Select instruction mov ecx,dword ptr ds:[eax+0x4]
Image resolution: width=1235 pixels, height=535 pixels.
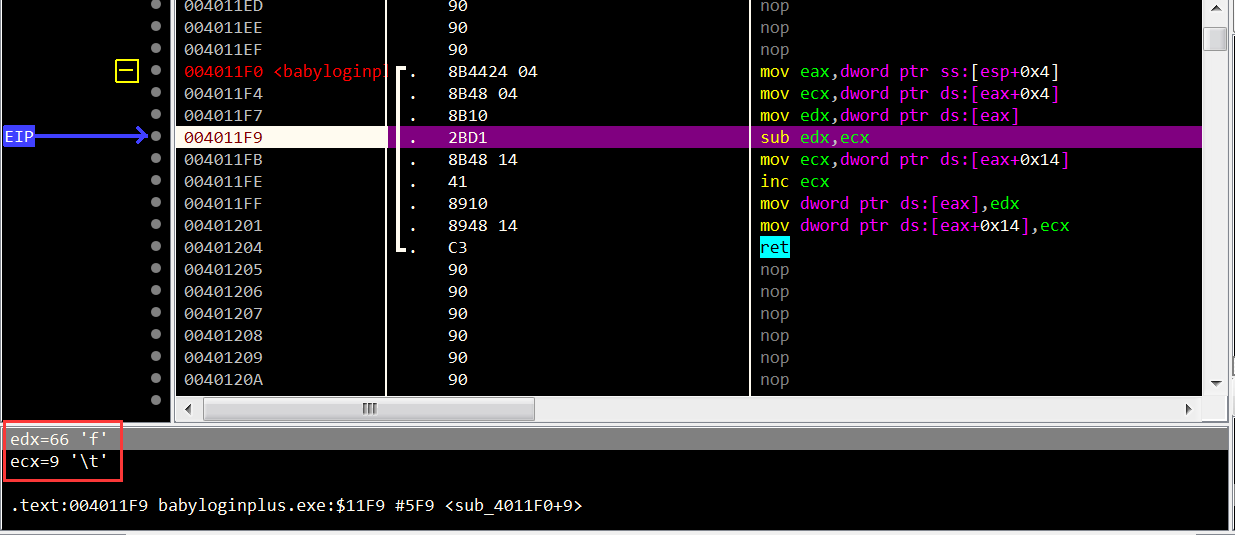click(x=909, y=94)
